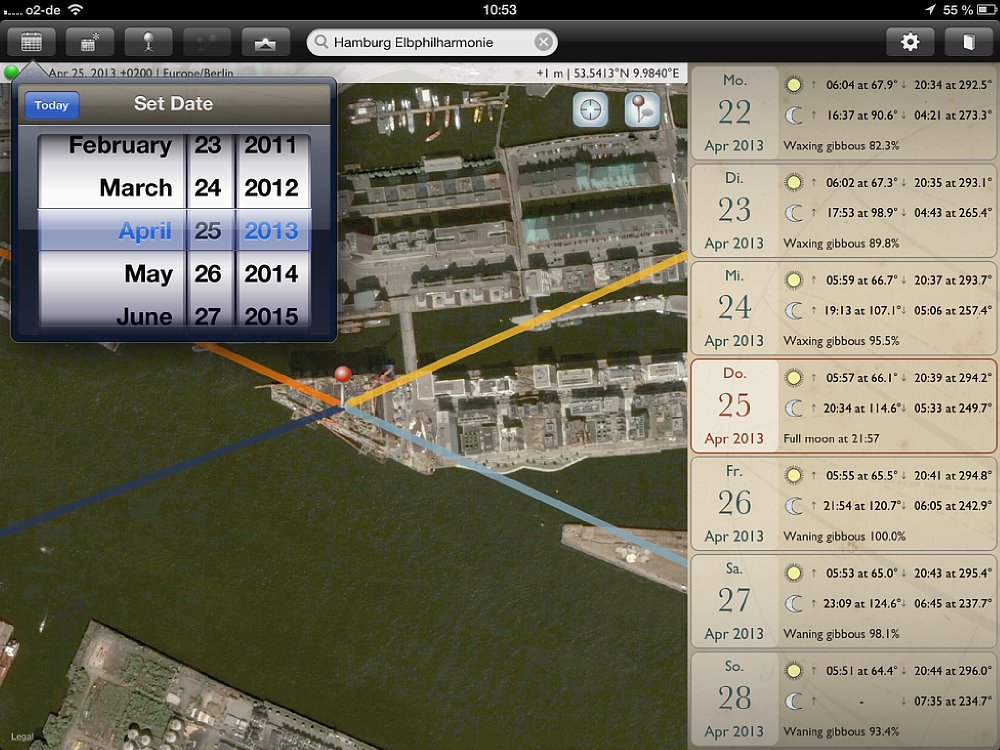Tap the calendar date picker icon
The image size is (1000, 750).
coord(31,42)
